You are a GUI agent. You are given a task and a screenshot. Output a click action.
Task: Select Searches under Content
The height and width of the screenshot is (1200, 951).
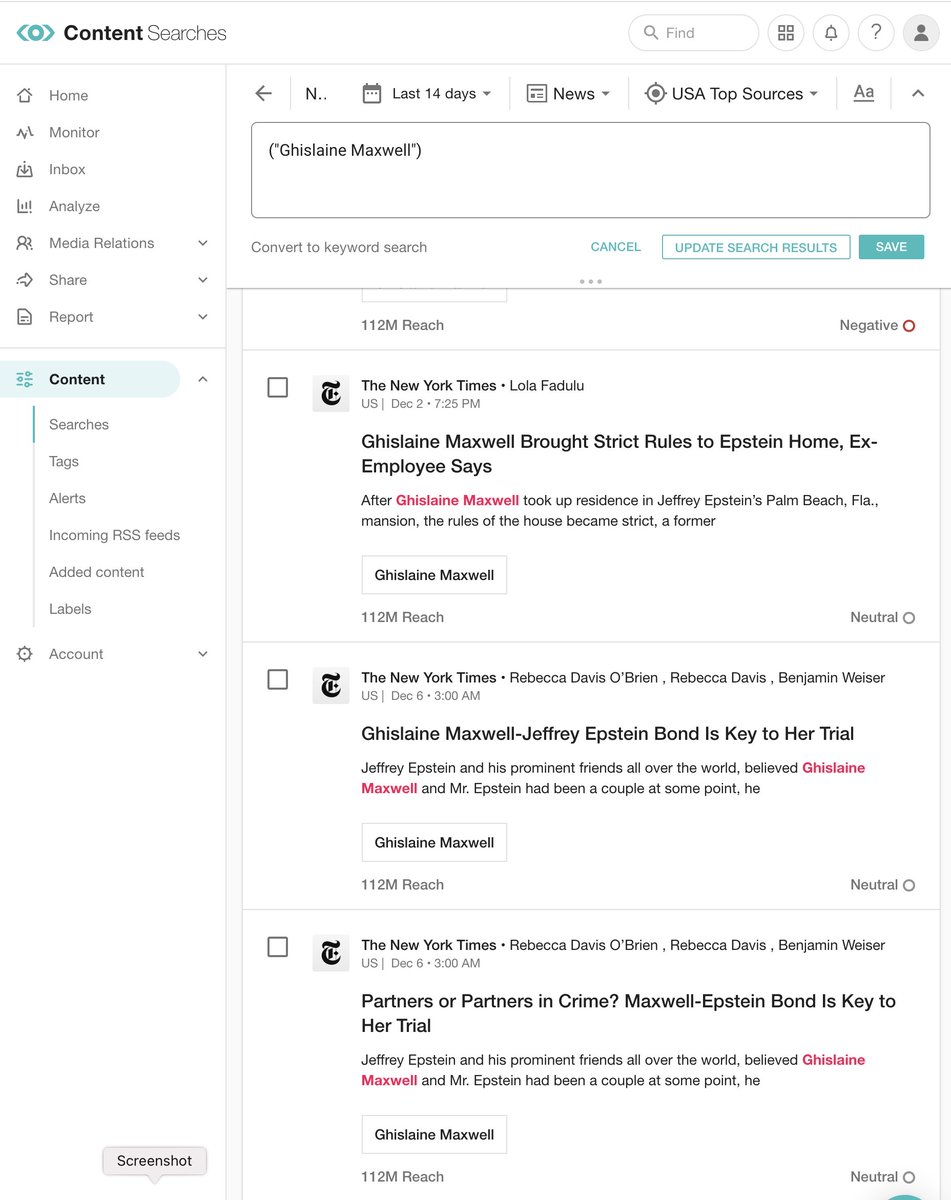coord(79,424)
